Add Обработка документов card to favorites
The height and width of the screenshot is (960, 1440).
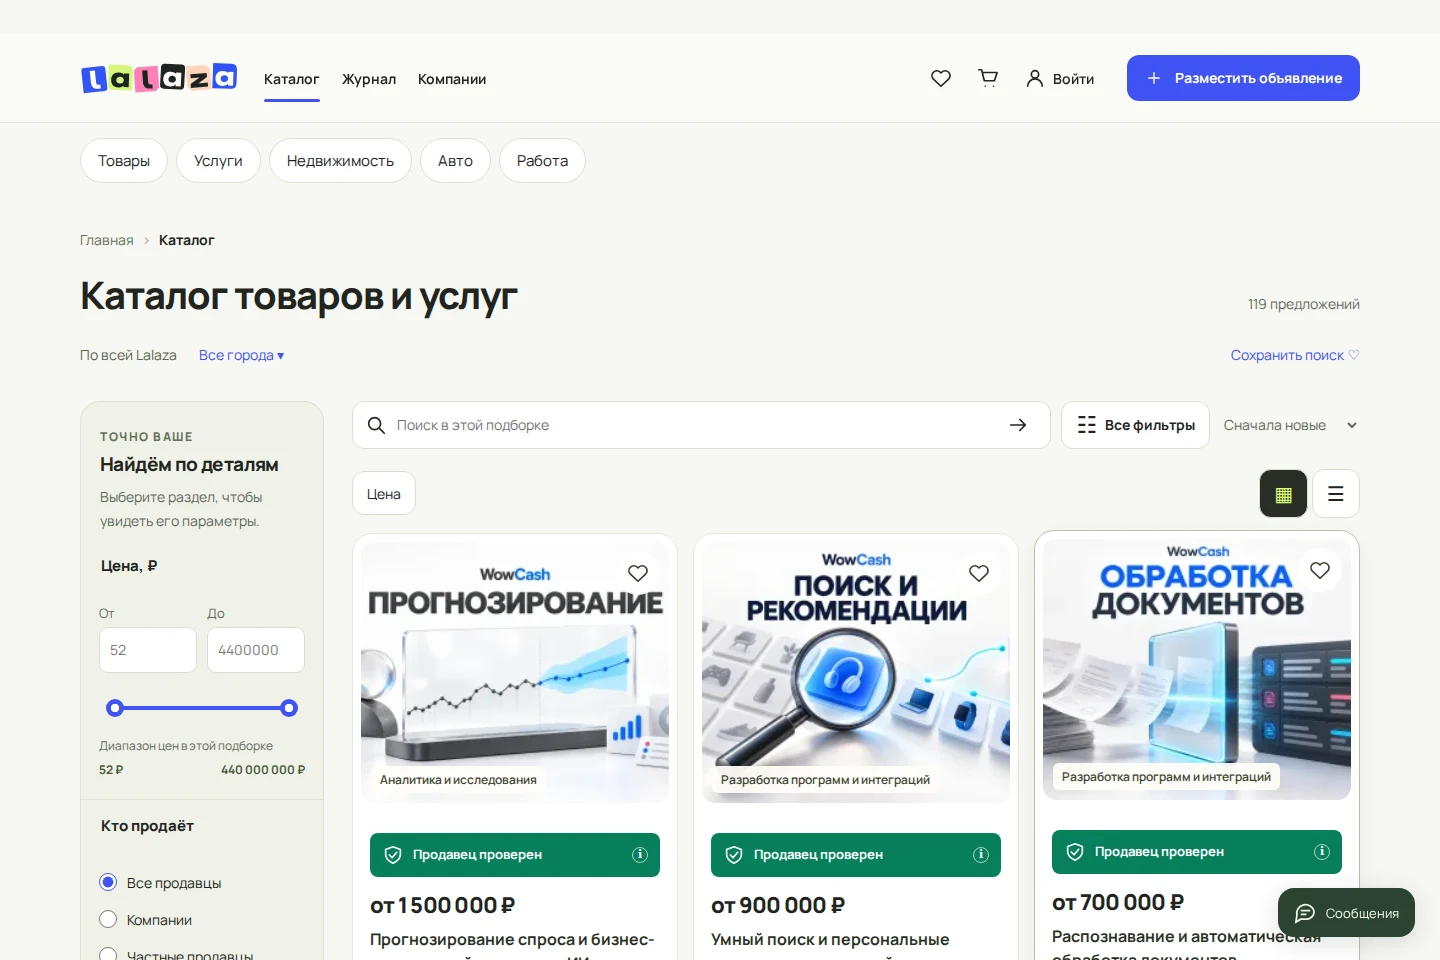[x=1320, y=570]
